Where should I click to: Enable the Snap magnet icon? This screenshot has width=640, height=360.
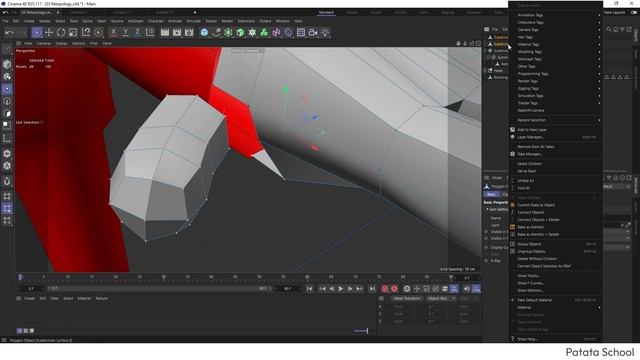[7, 181]
